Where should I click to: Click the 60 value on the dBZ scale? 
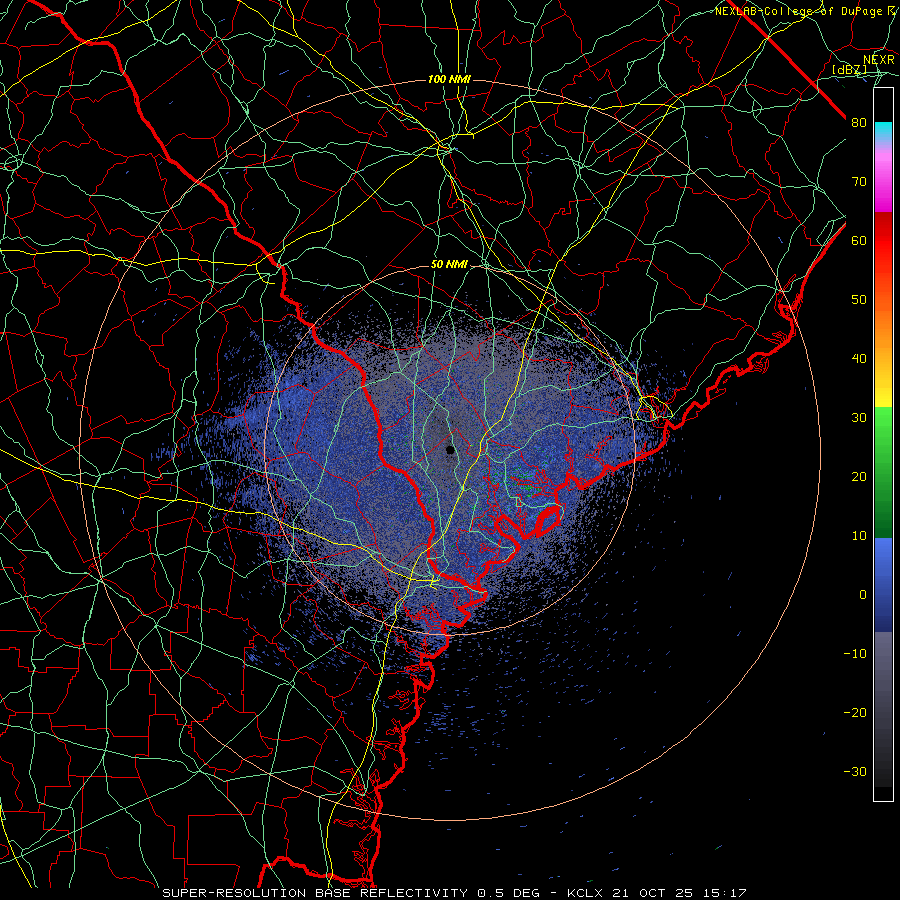859,240
